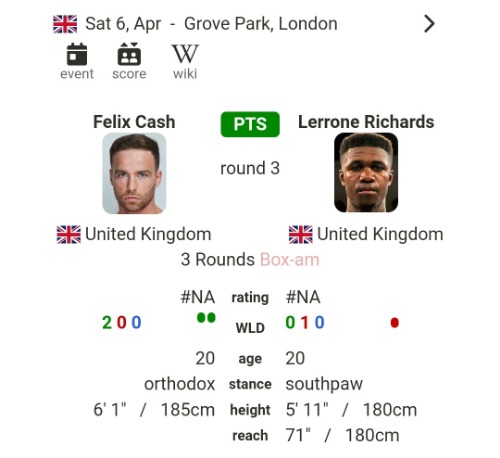500x458 pixels.
Task: Open Lerrone Richards' profile via his name
Action: click(366, 122)
